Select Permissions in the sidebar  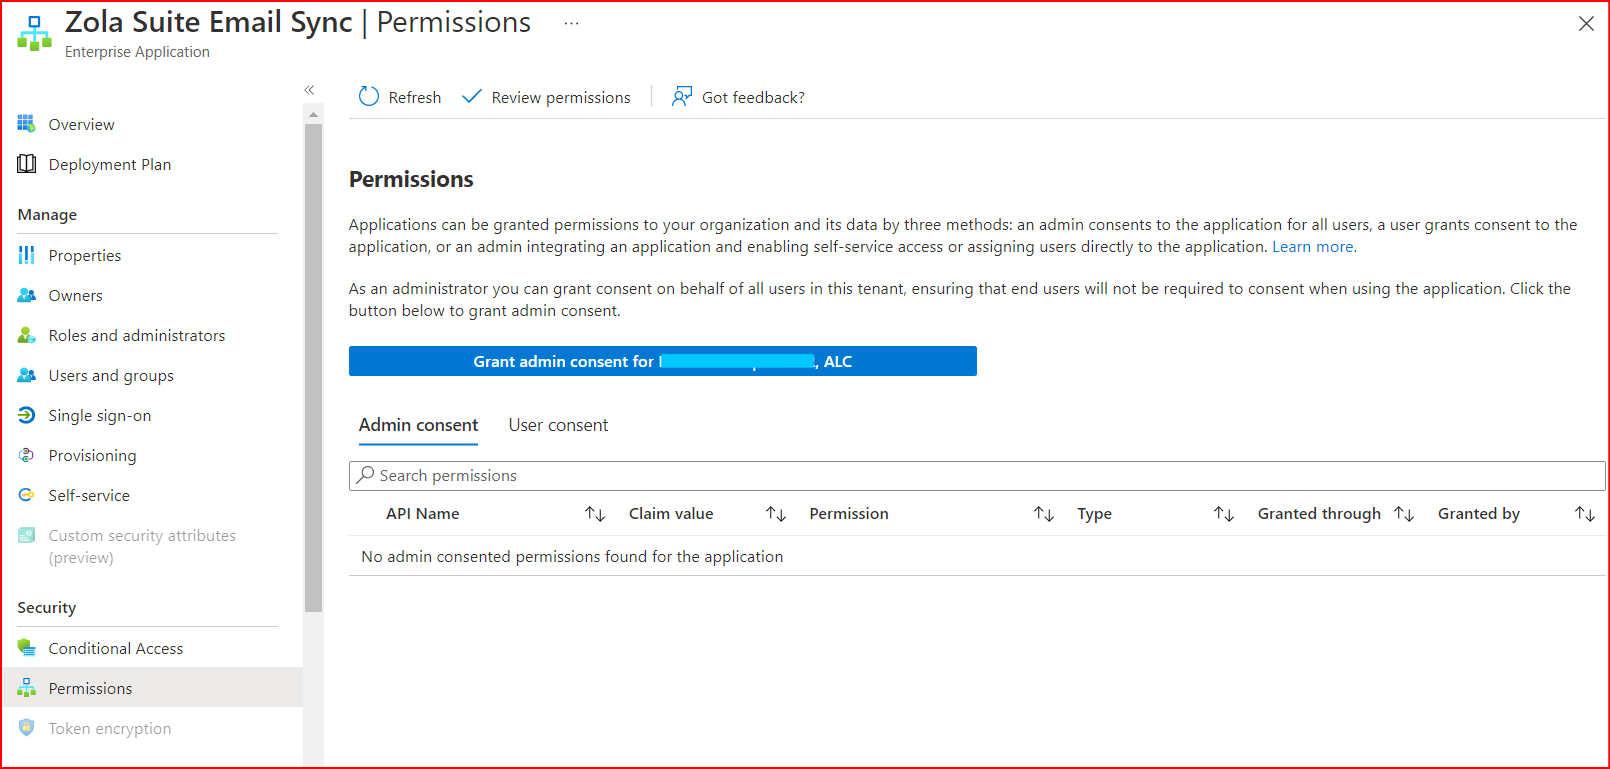(152, 688)
